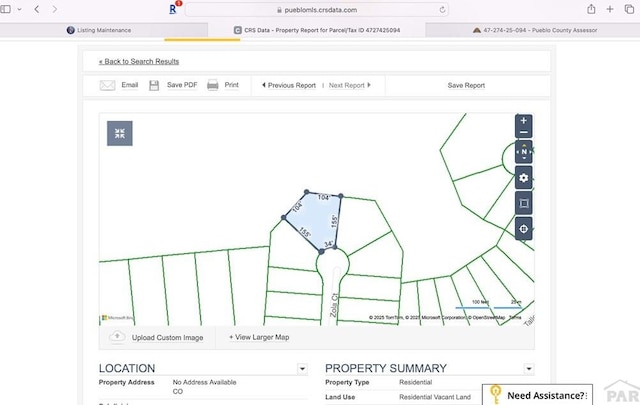Image resolution: width=640 pixels, height=405 pixels.
Task: Click the locate crosshair map icon
Action: click(x=524, y=229)
